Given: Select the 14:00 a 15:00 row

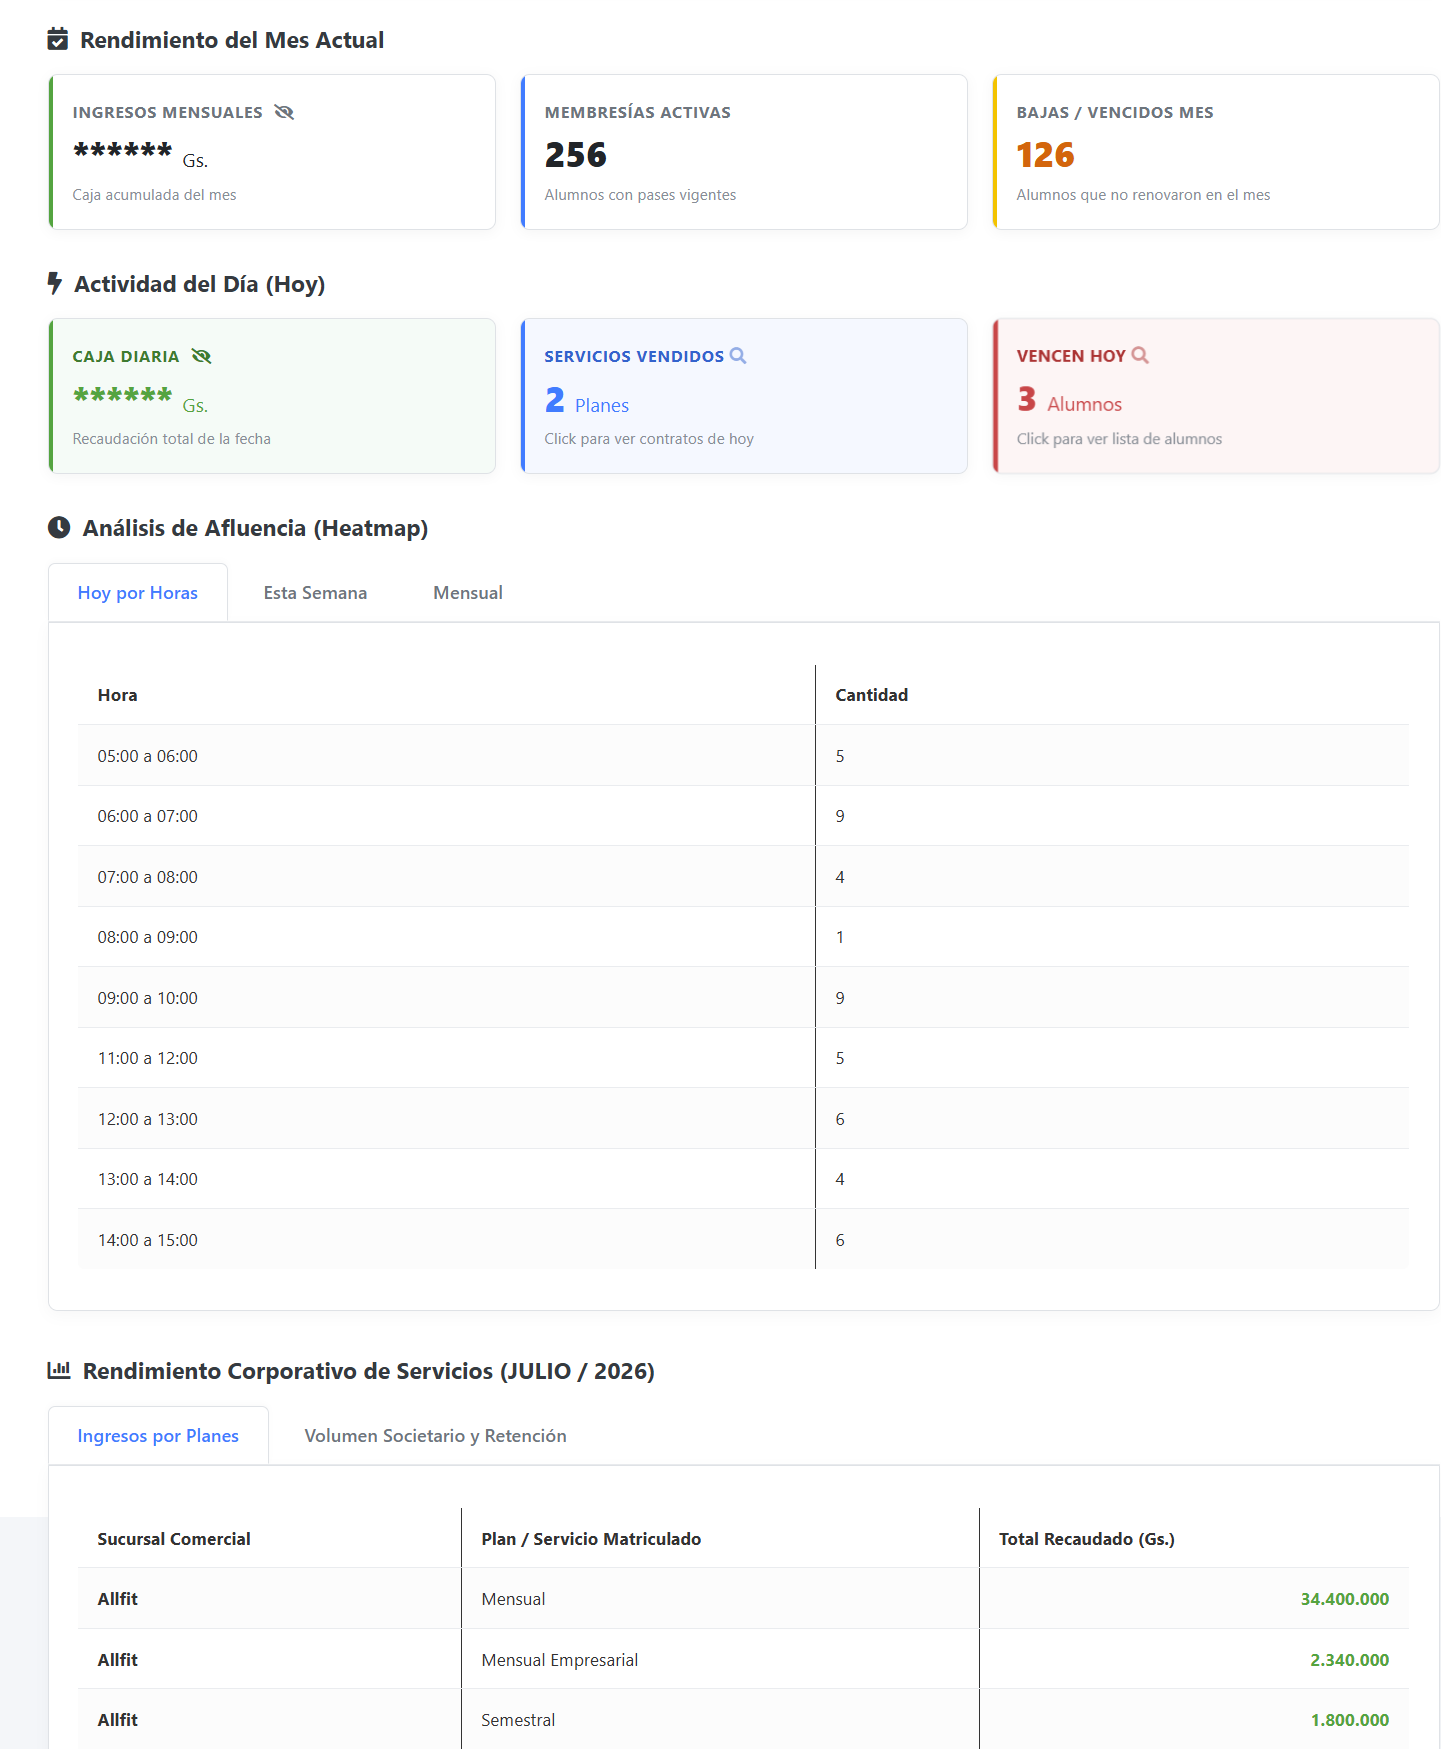Looking at the screenshot, I should 743,1240.
